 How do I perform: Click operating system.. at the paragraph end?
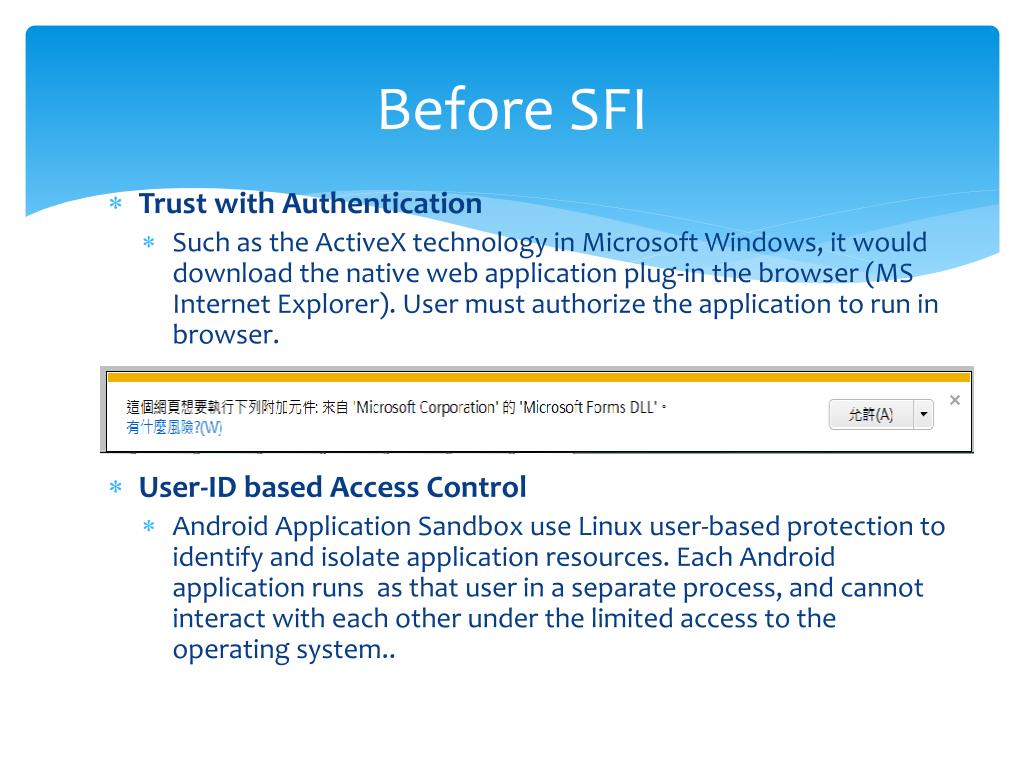coord(284,650)
